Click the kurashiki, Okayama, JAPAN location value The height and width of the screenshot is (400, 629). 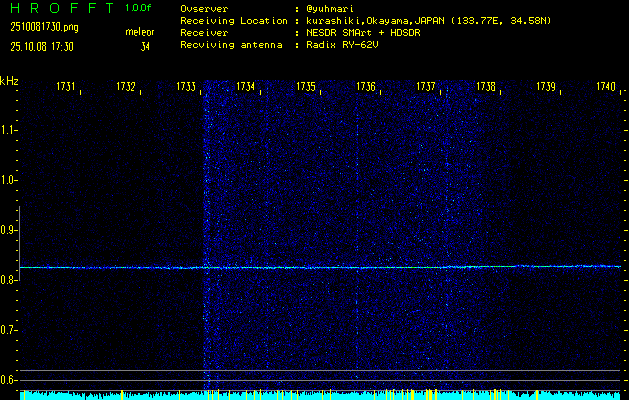click(x=428, y=21)
